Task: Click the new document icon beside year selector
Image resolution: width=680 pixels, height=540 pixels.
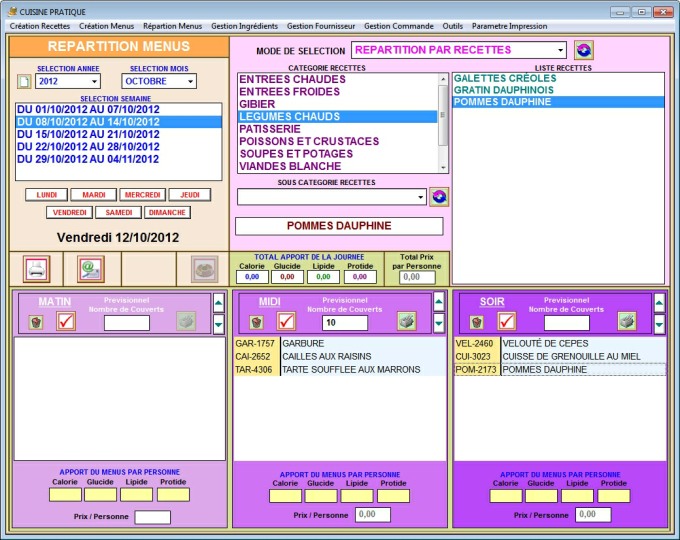Action: click(23, 81)
